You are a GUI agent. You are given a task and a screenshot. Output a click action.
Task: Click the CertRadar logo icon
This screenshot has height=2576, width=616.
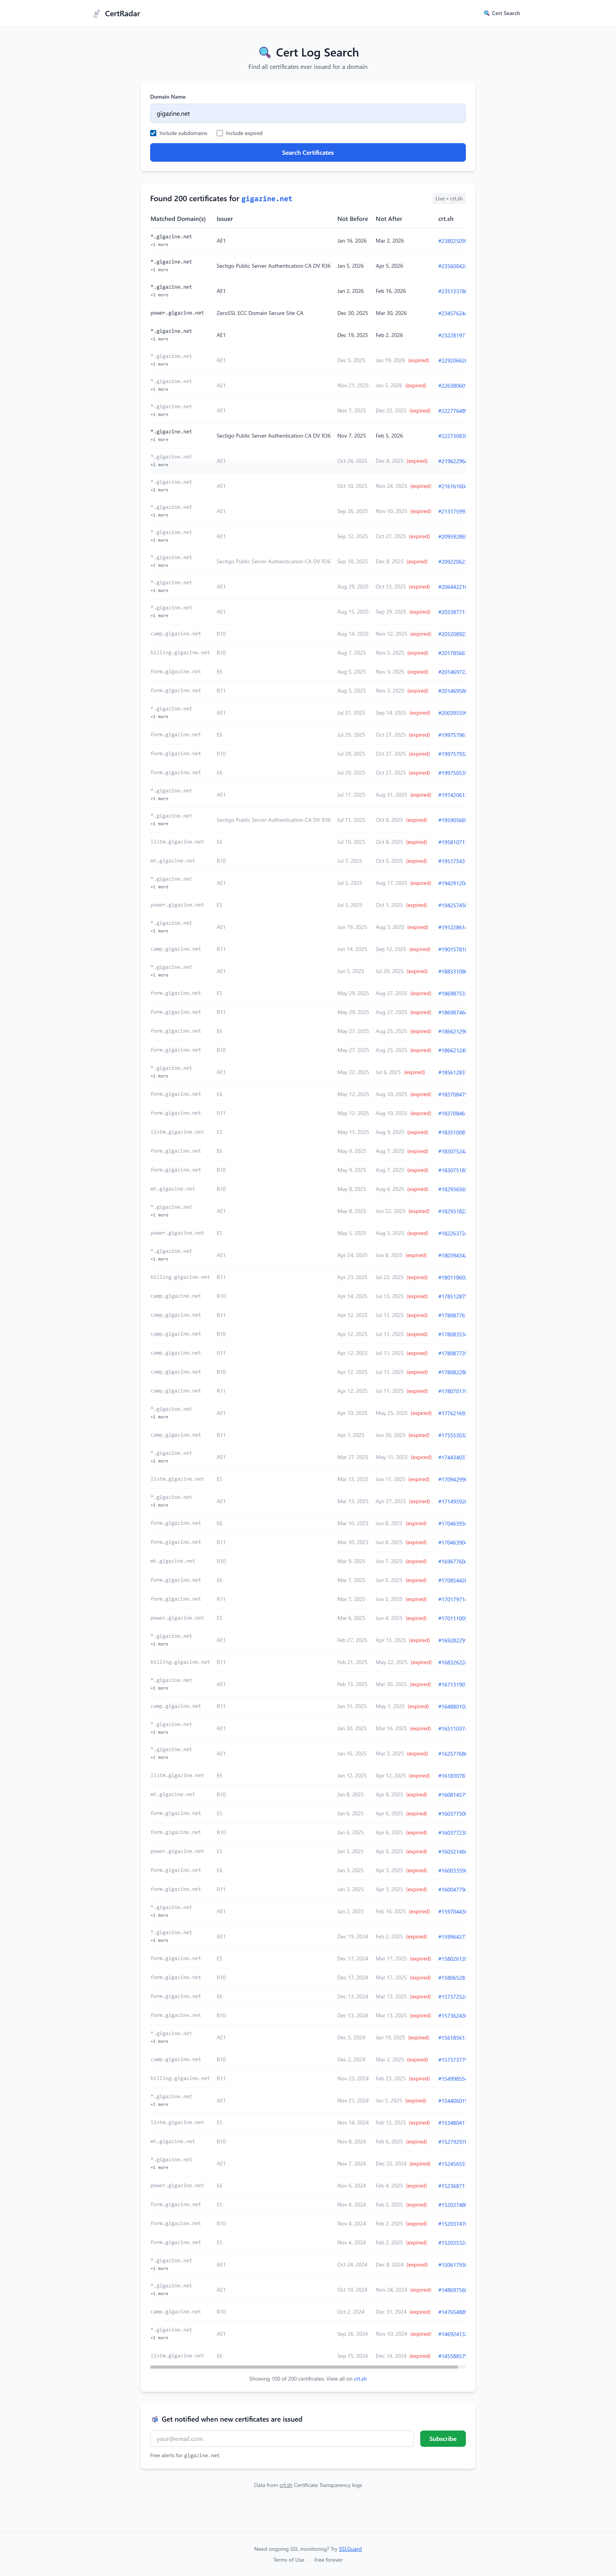pyautogui.click(x=97, y=14)
